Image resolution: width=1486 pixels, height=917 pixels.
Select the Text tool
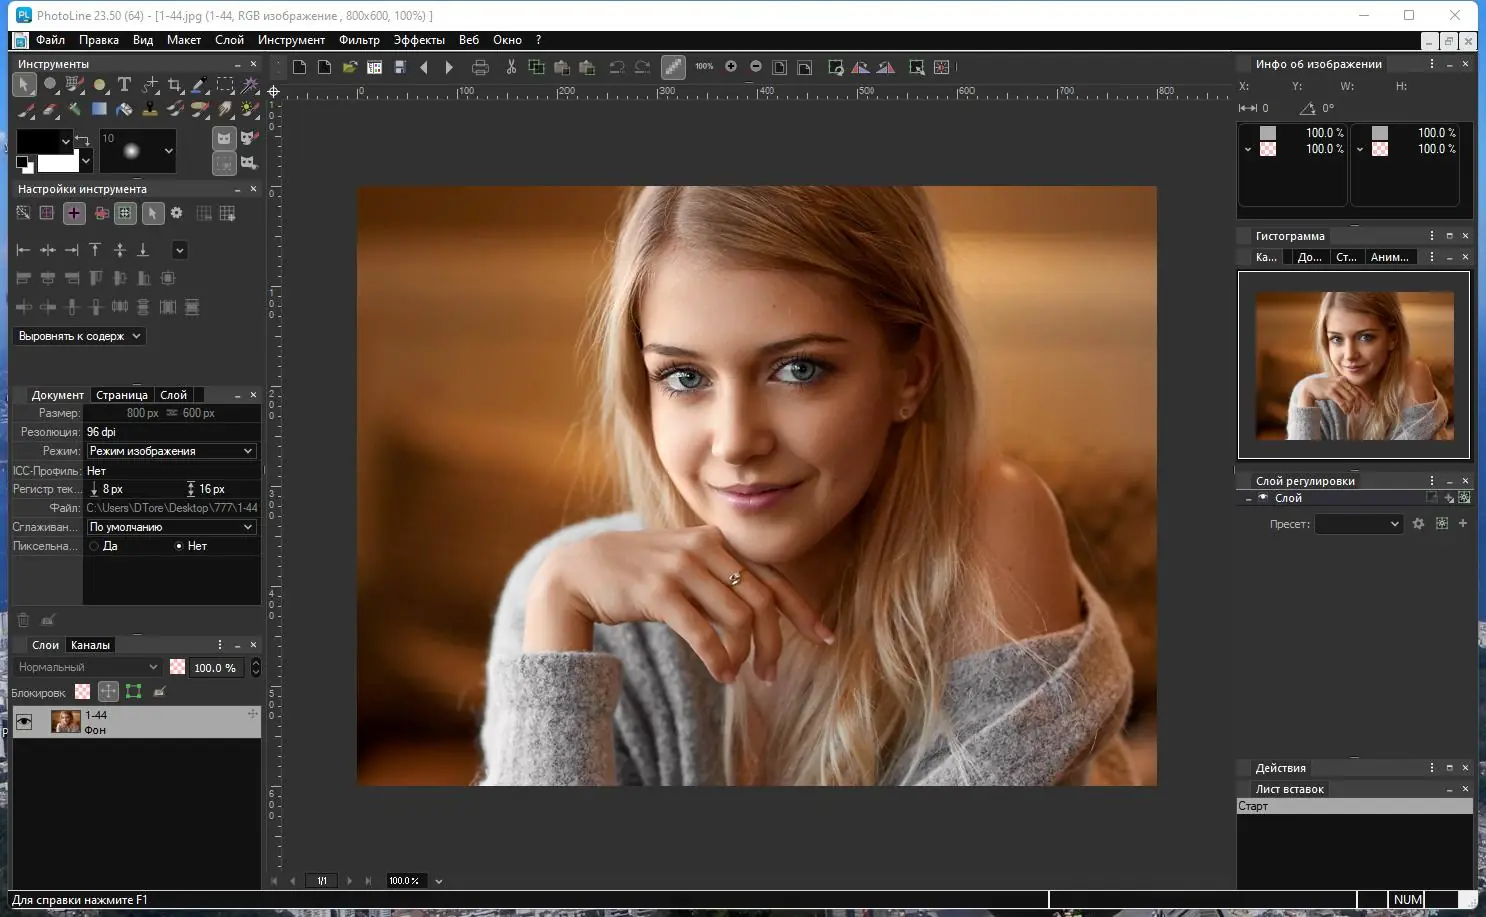[124, 85]
